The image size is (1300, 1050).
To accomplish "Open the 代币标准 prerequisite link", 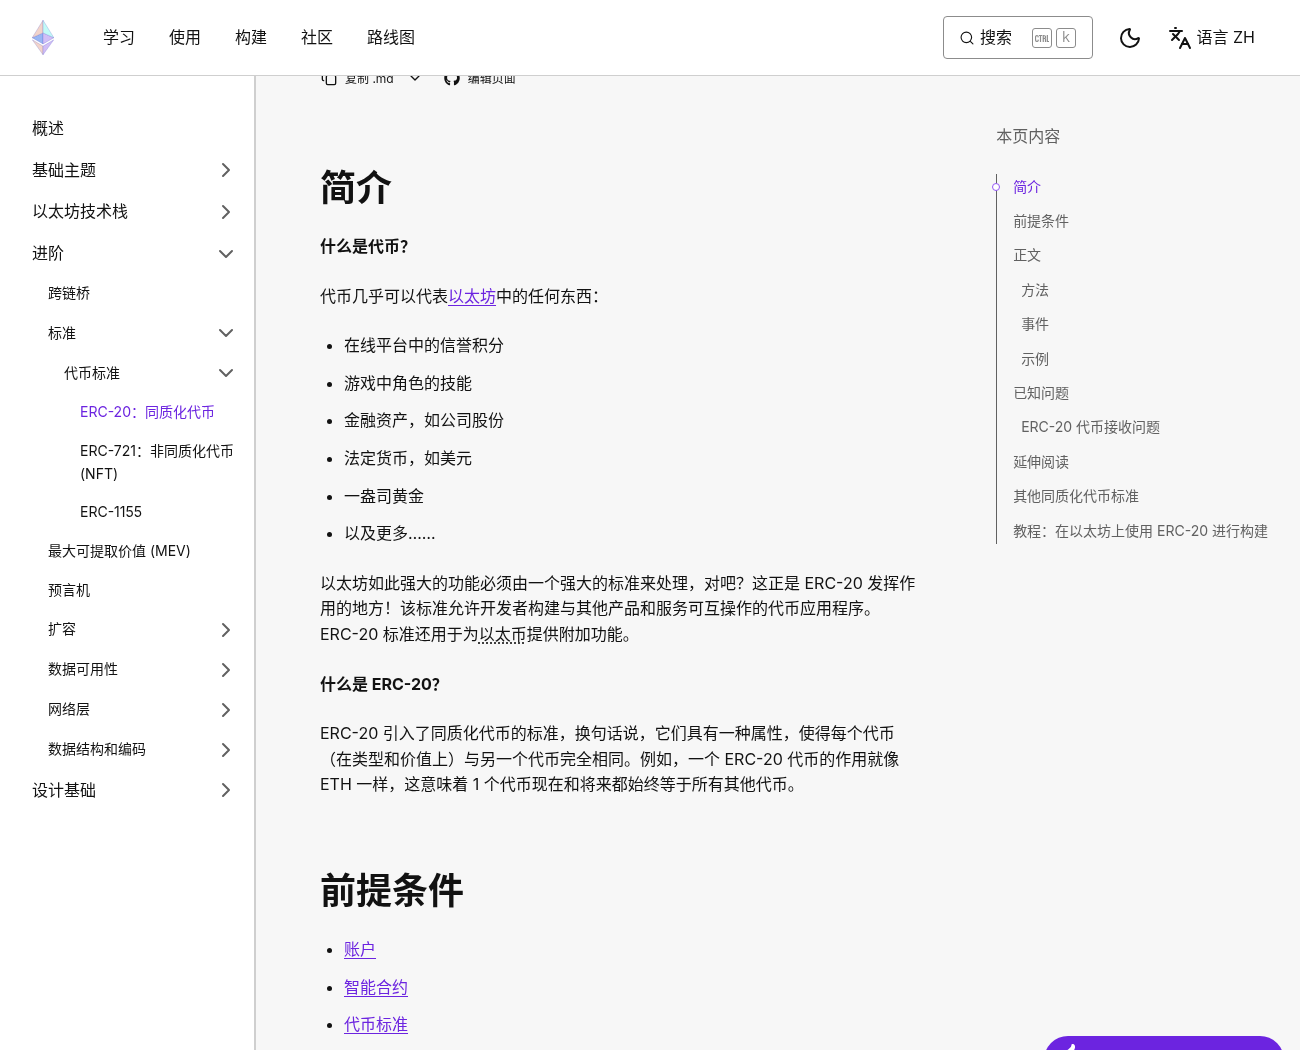I will coord(376,1025).
